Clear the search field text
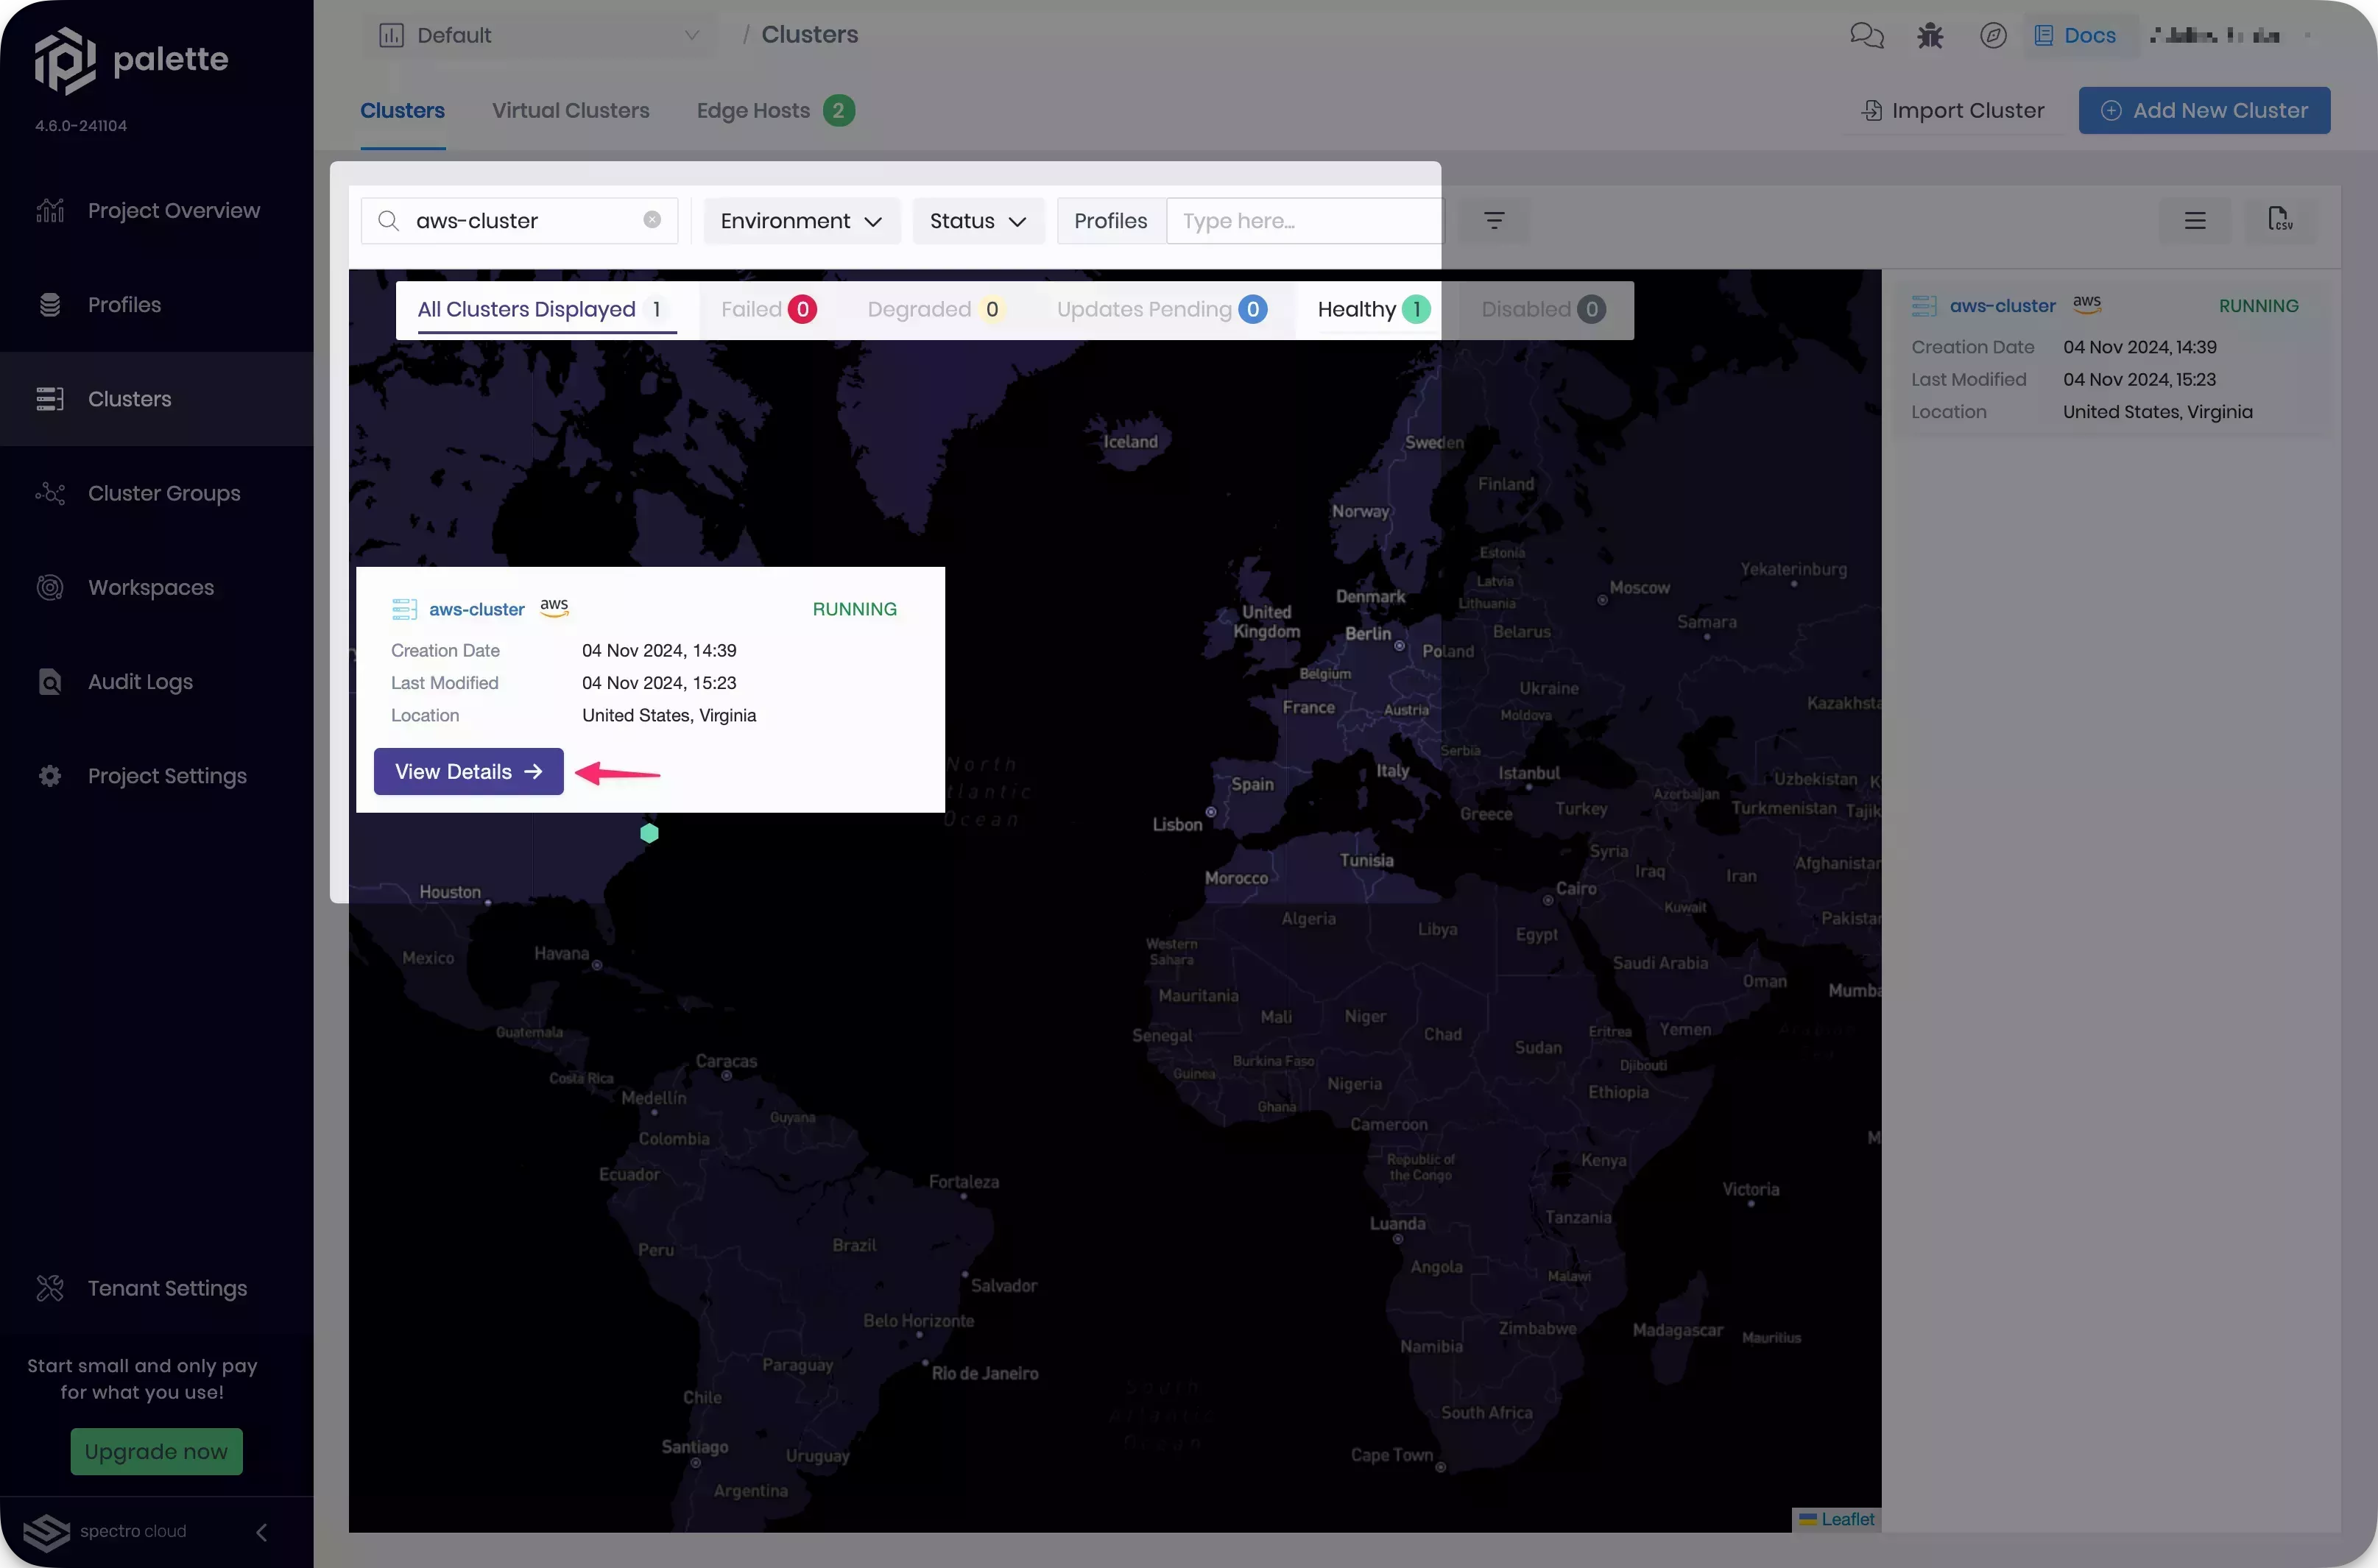This screenshot has width=2378, height=1568. 652,220
